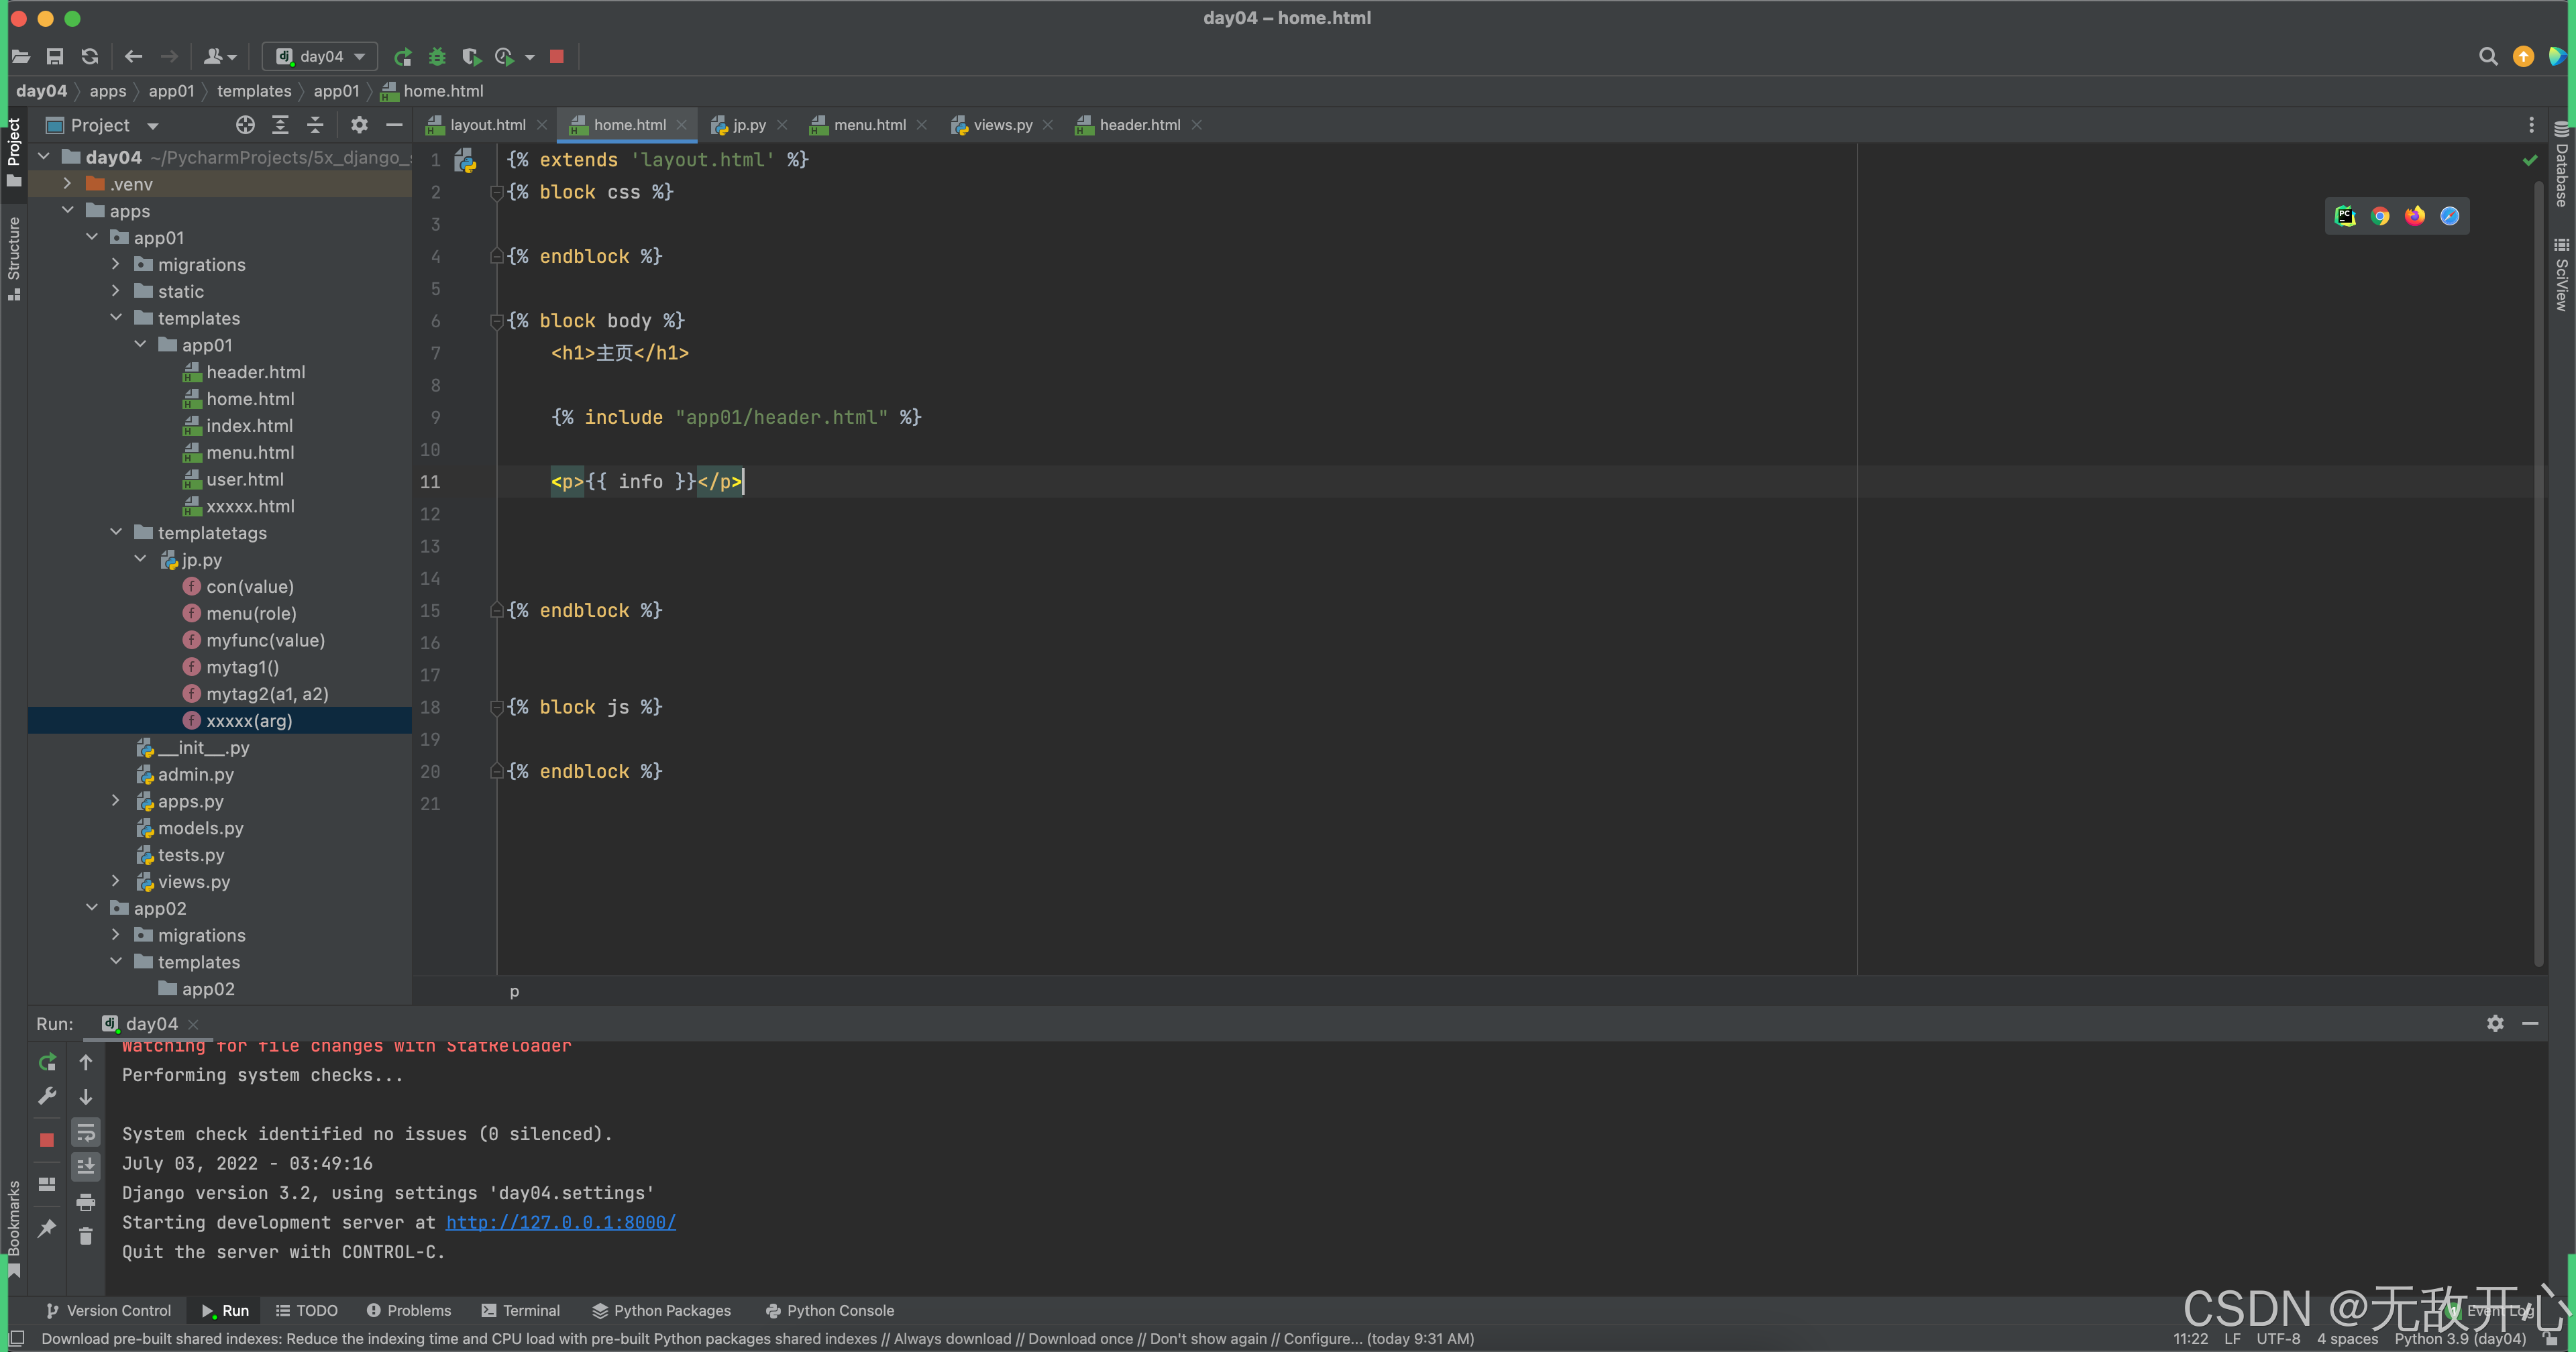Switch to header.html tab

coord(1128,125)
